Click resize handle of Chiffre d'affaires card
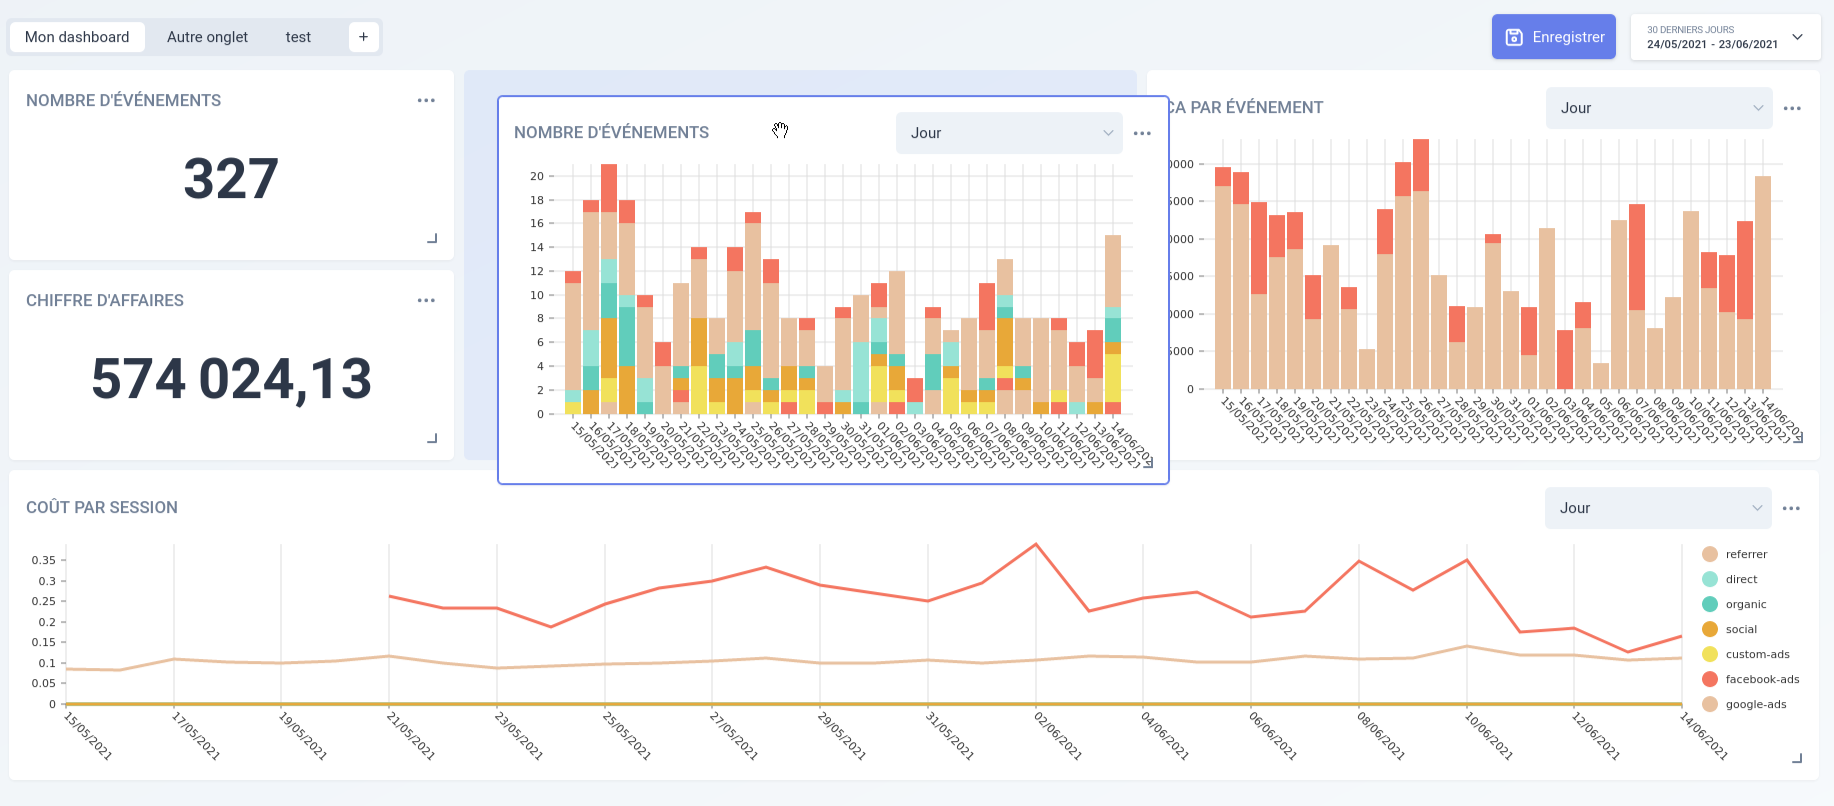1834x806 pixels. [x=432, y=438]
